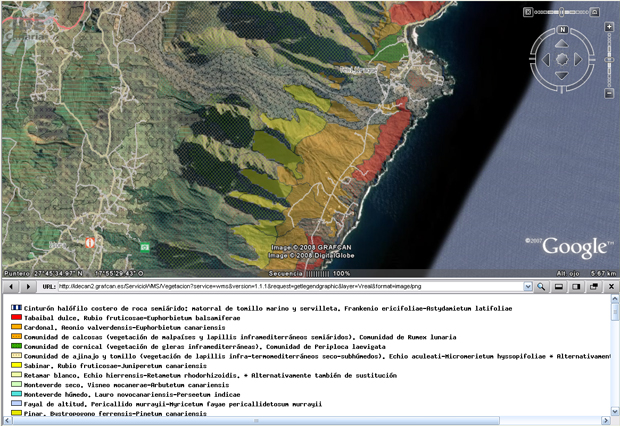The height and width of the screenshot is (426, 620).
Task: Click the 'Alt. ojo 5.67 km' status text
Action: point(586,273)
